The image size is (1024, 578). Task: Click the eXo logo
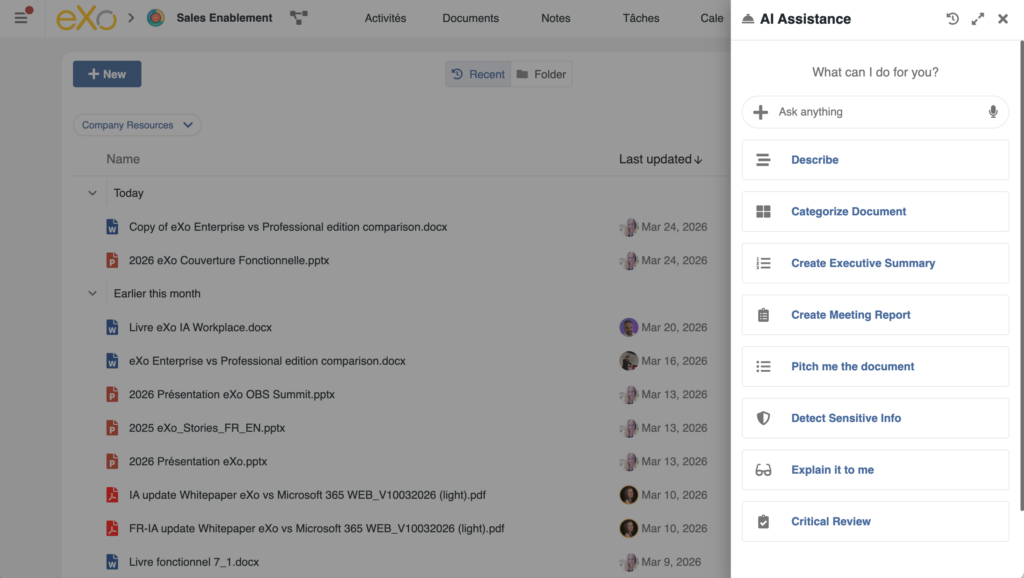(86, 18)
